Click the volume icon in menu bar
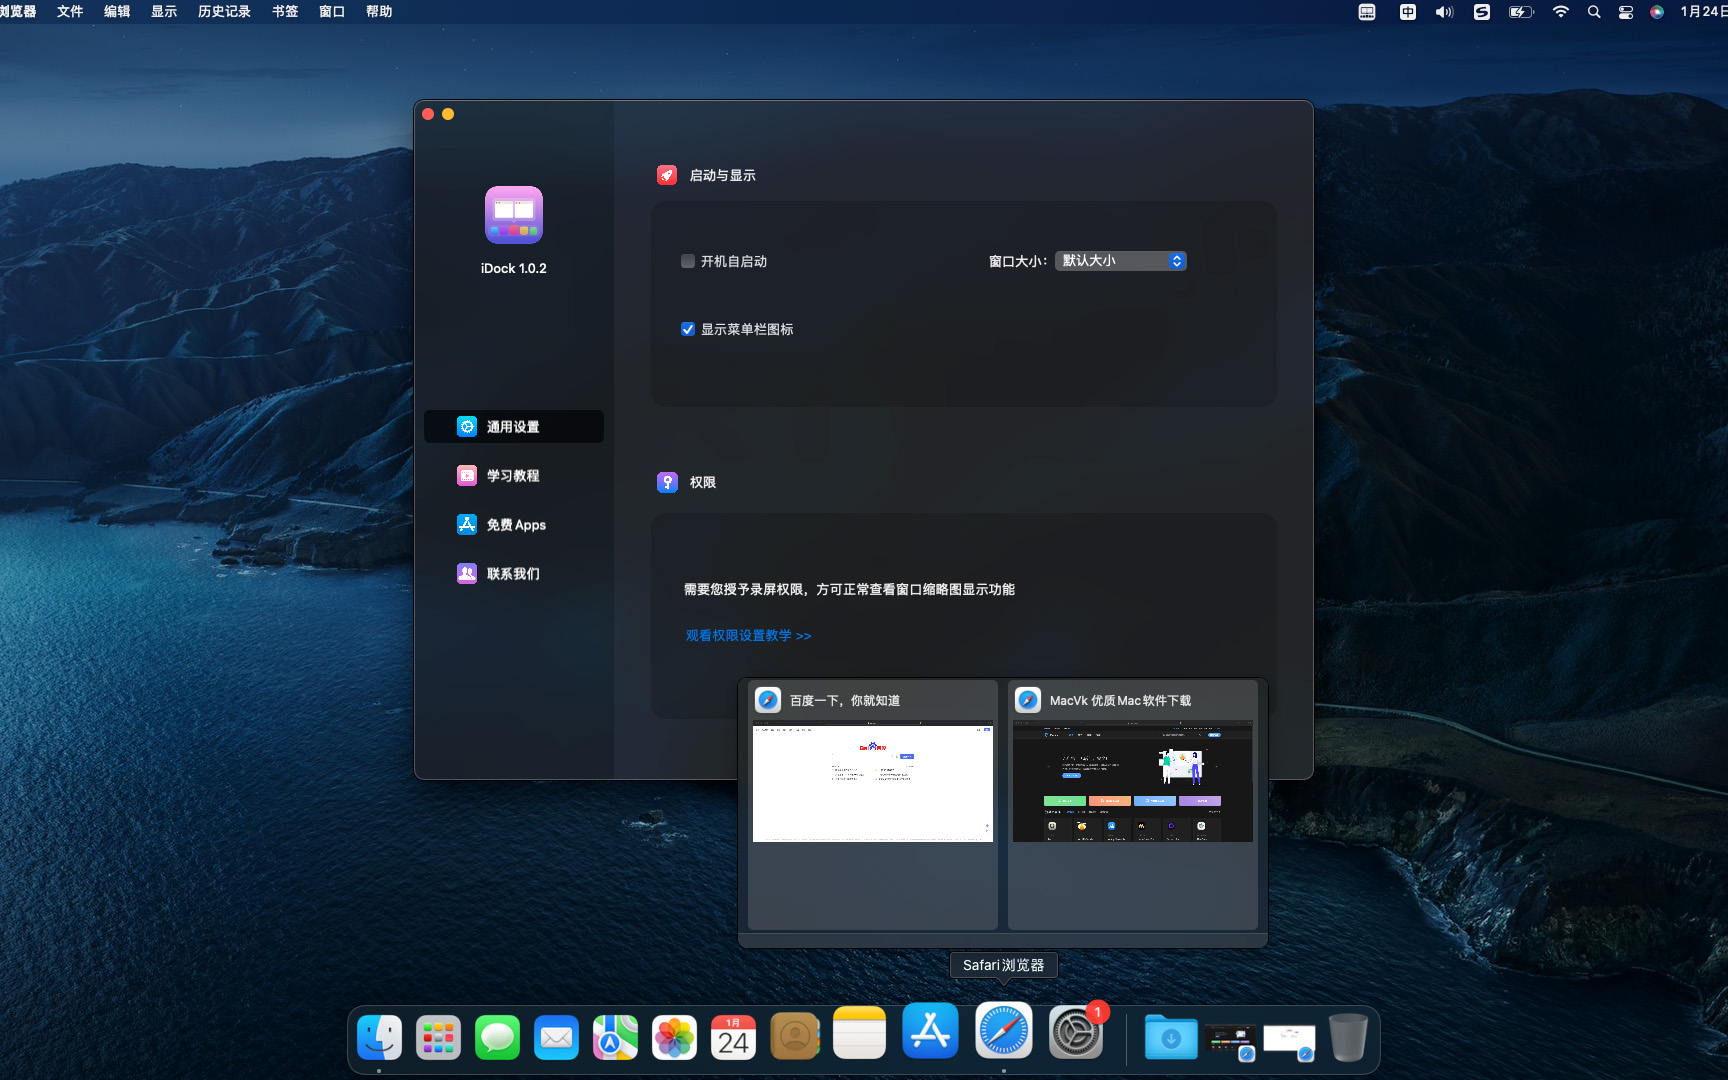Viewport: 1728px width, 1080px height. point(1445,12)
